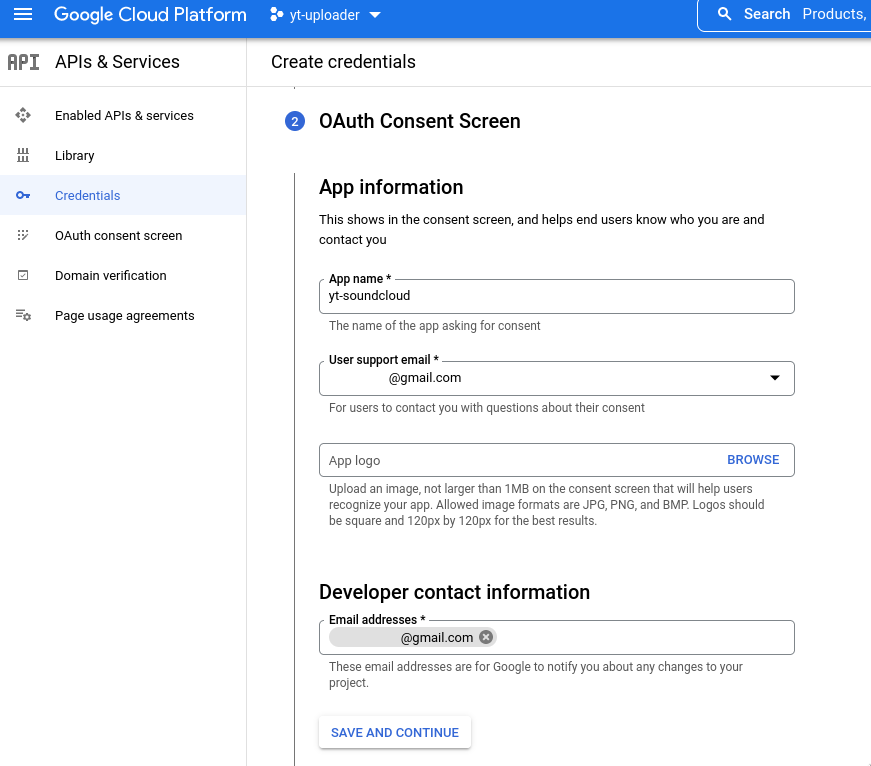Click the User support email dropdown arrow
This screenshot has height=766, width=871.
pos(775,378)
